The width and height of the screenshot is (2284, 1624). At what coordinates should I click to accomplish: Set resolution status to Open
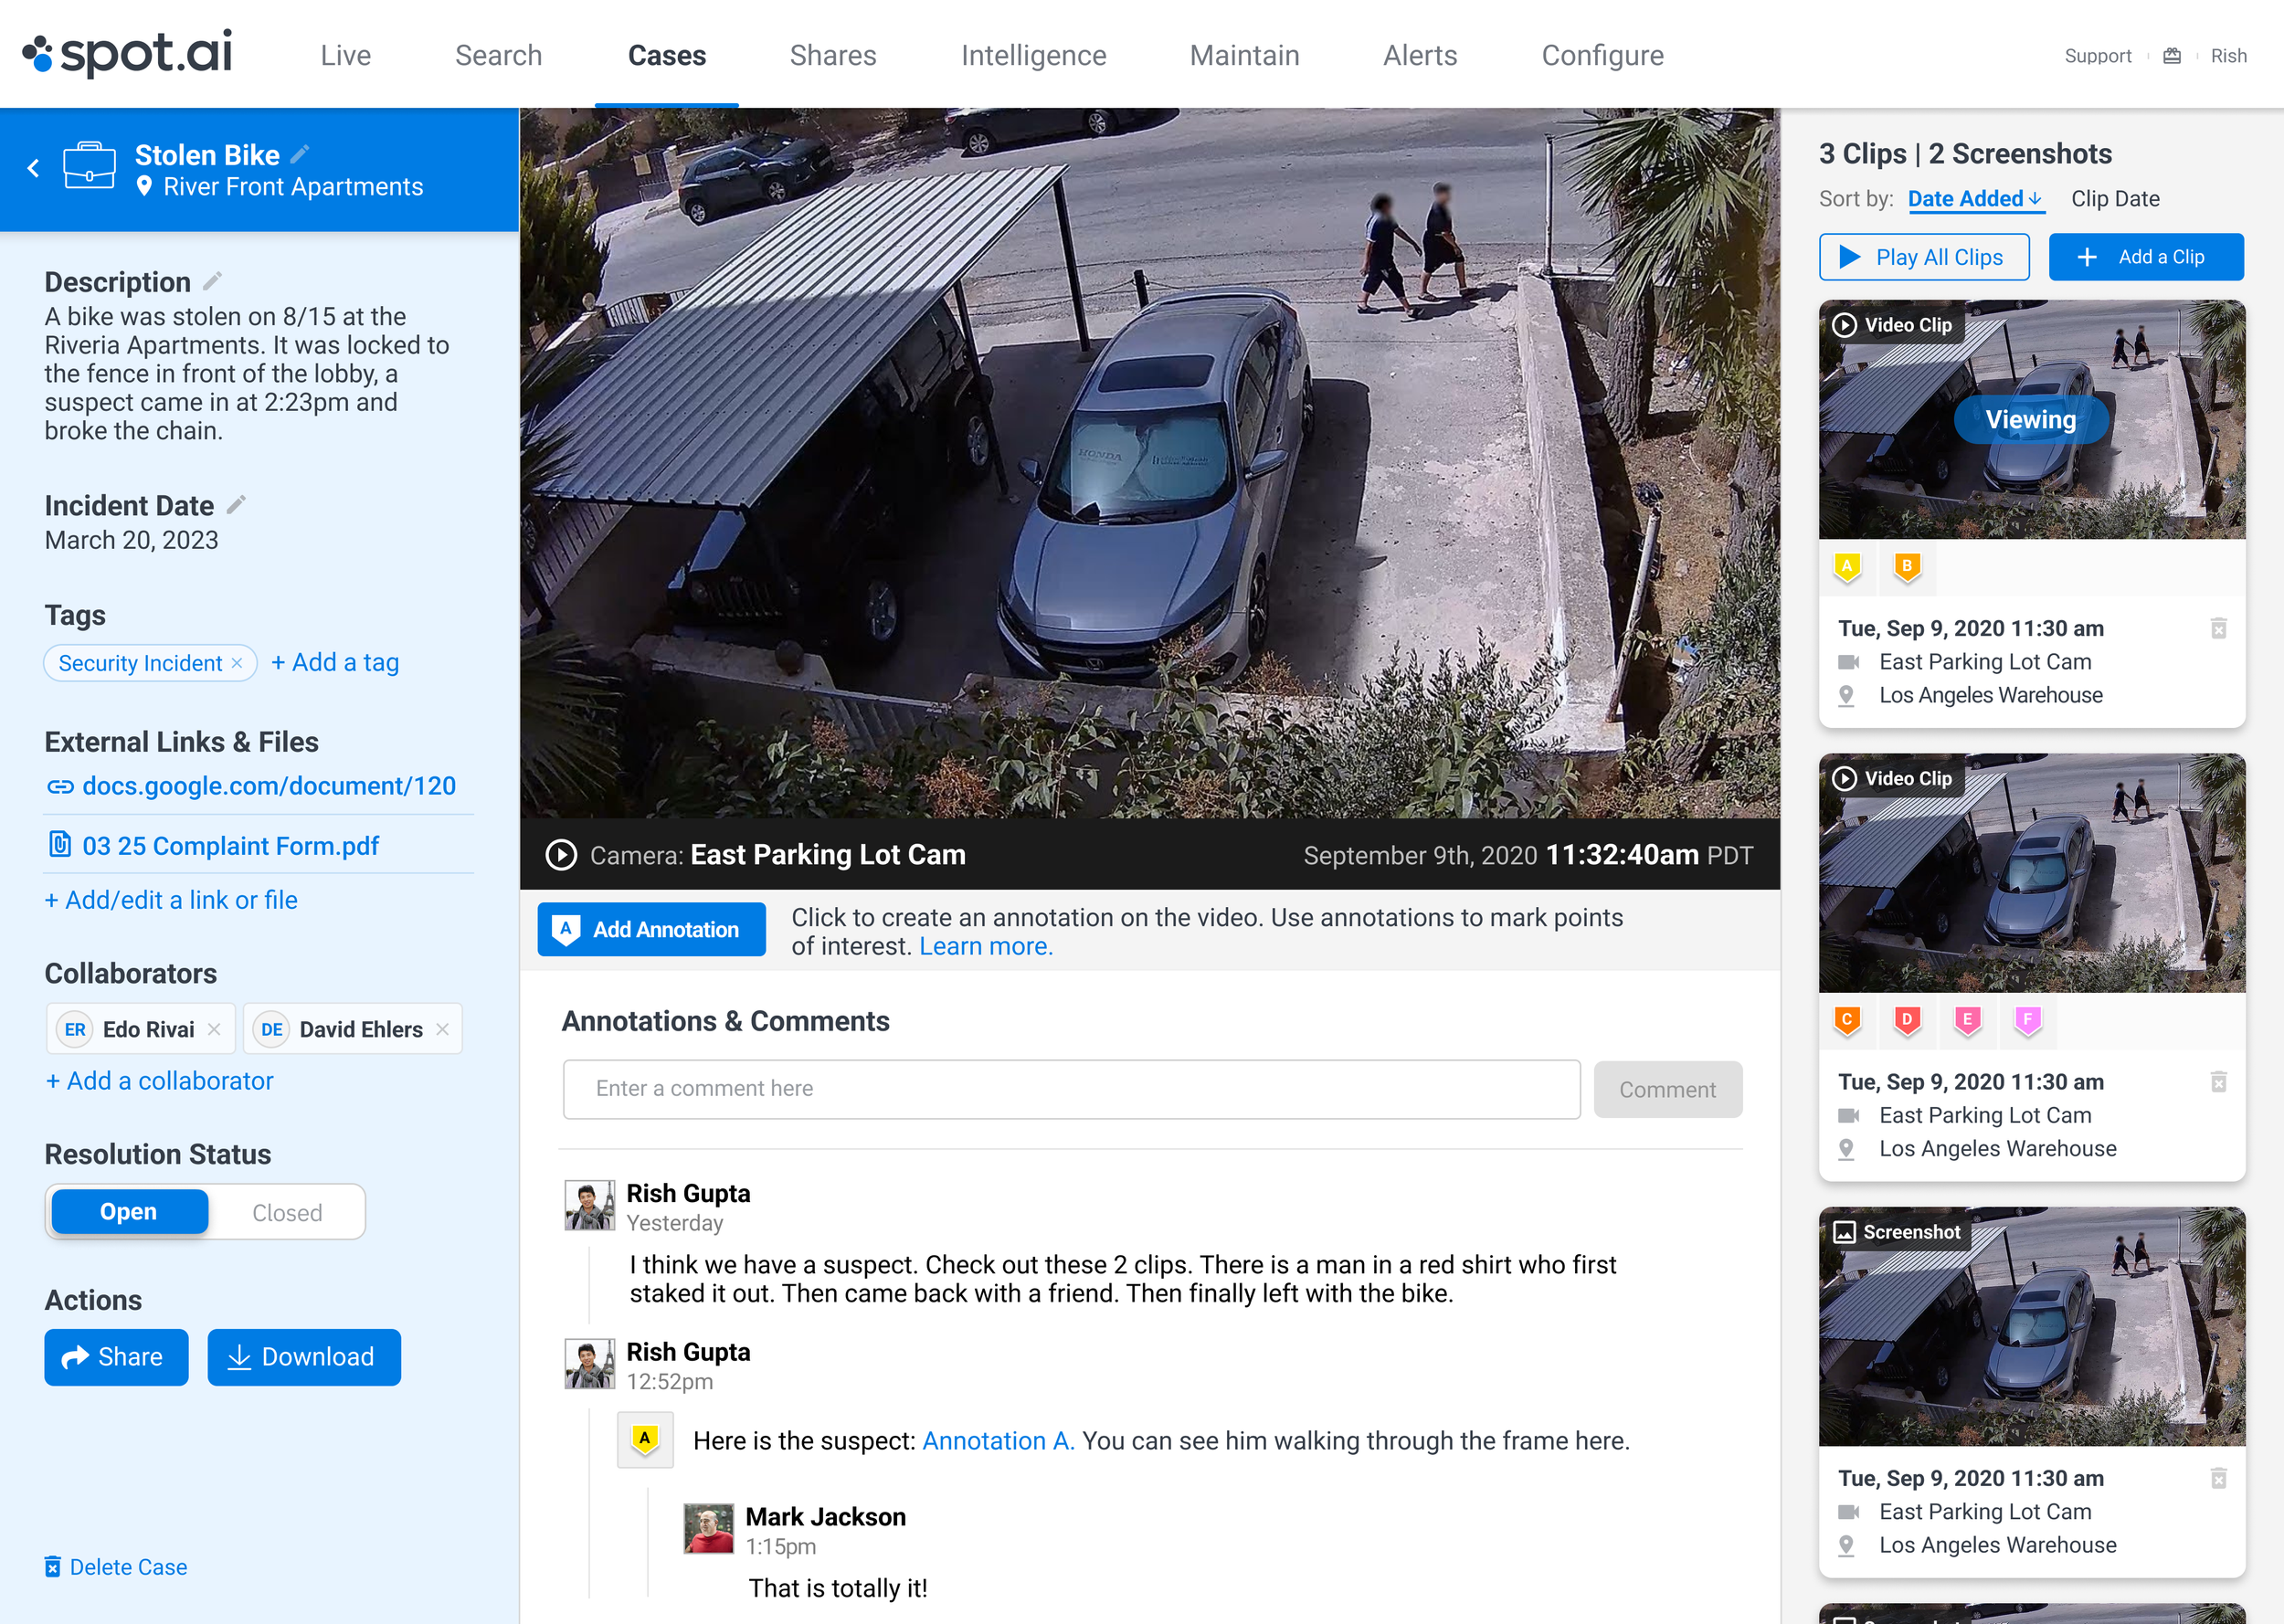pyautogui.click(x=129, y=1212)
